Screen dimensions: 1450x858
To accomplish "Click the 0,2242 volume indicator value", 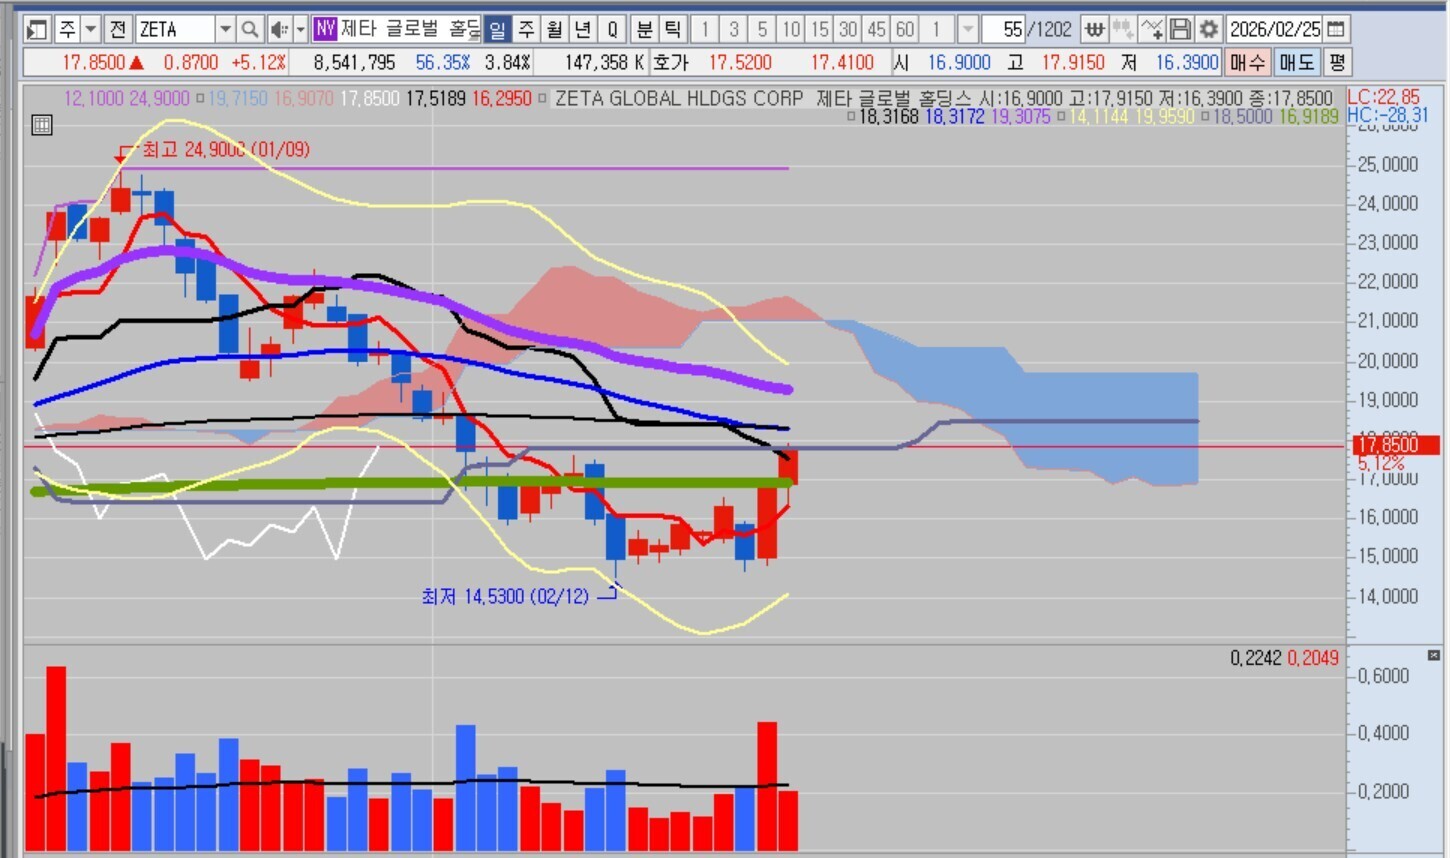I will tap(1256, 657).
